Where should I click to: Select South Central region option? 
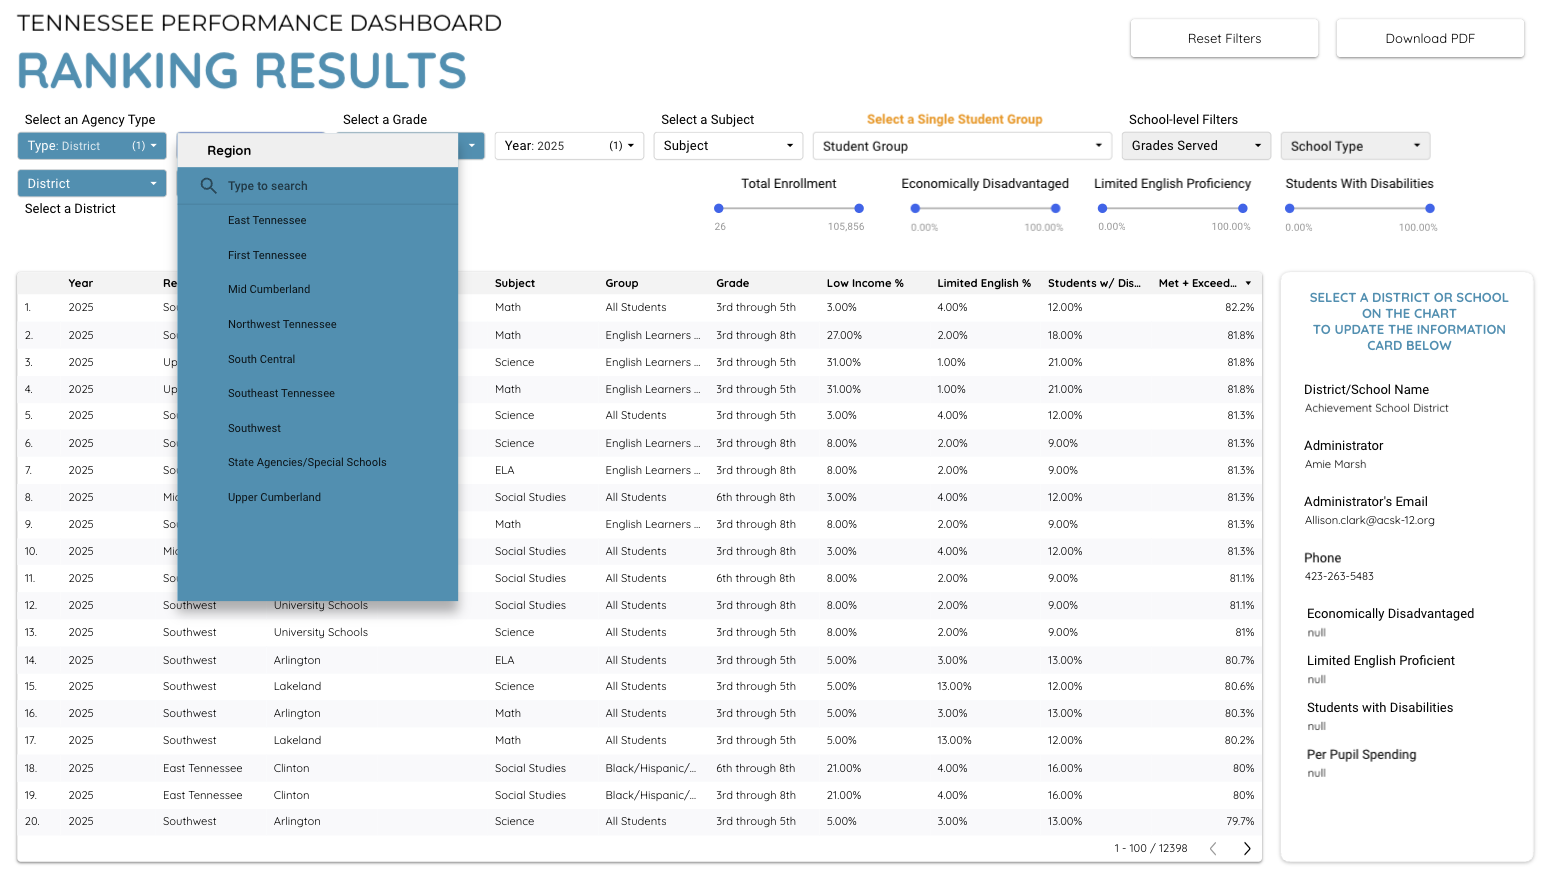coord(262,359)
